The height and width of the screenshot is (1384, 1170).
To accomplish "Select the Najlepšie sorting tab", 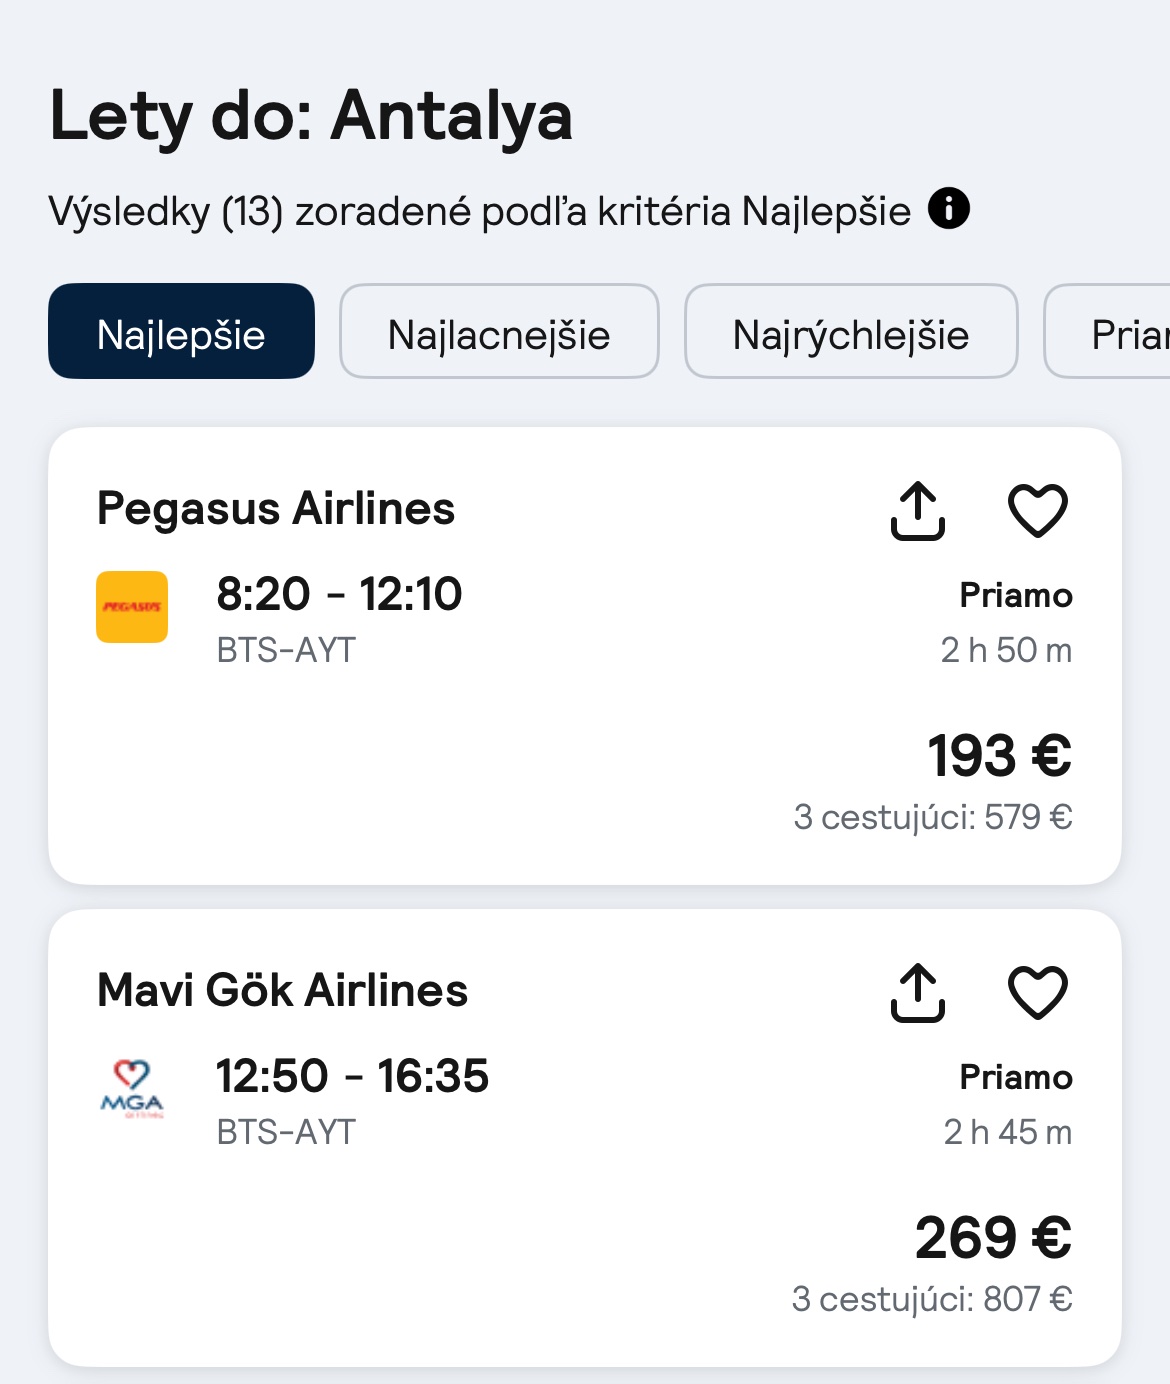I will [x=181, y=332].
